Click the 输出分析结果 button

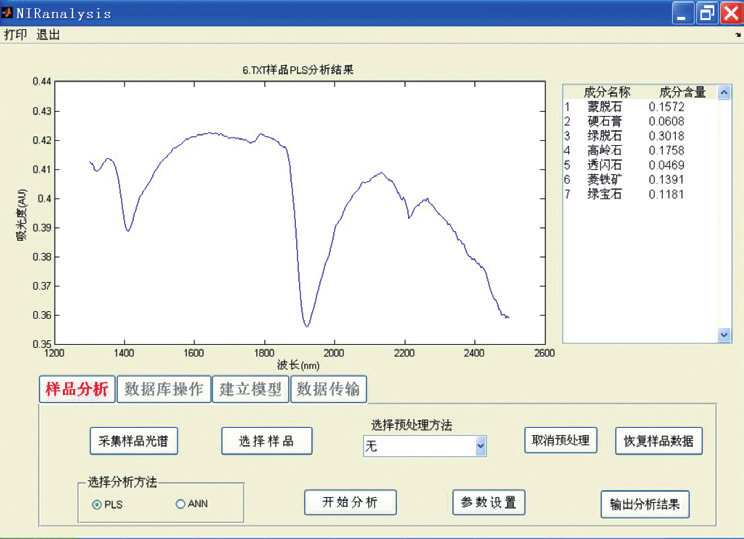pyautogui.click(x=645, y=504)
